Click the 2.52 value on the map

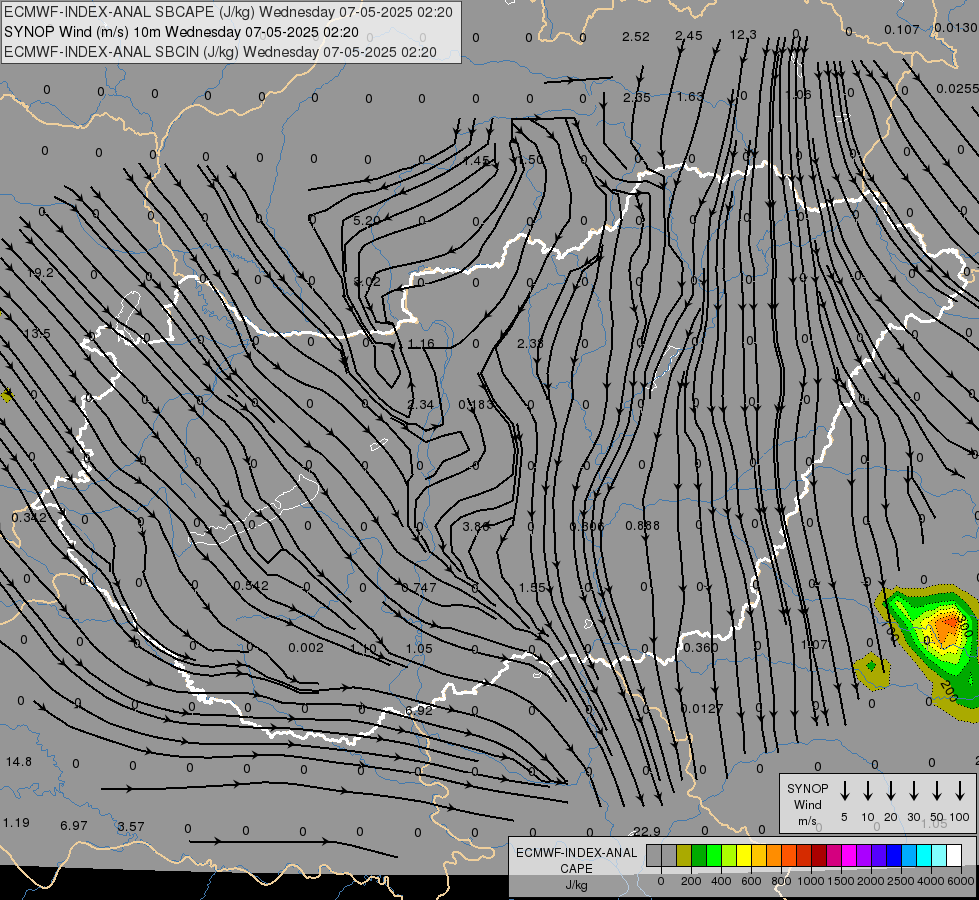(636, 37)
